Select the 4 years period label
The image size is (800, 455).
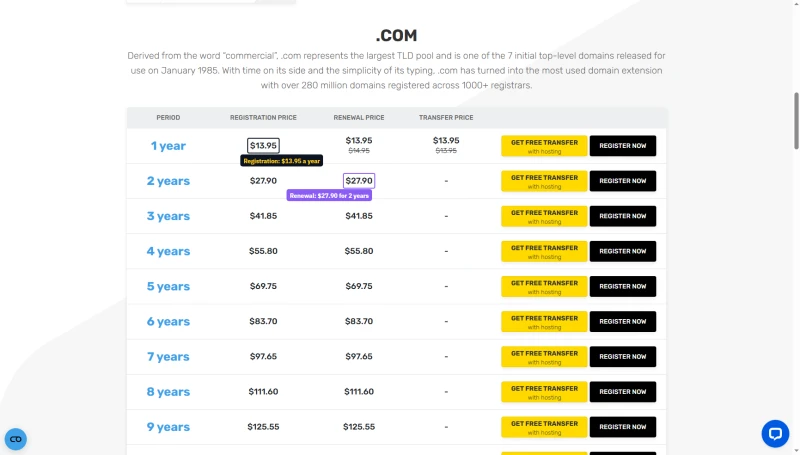click(x=168, y=251)
